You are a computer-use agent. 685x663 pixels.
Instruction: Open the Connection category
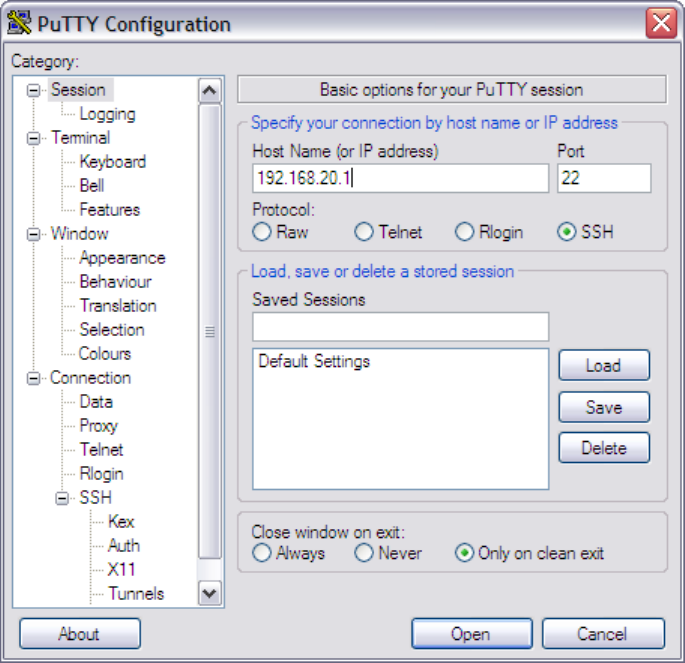(90, 378)
